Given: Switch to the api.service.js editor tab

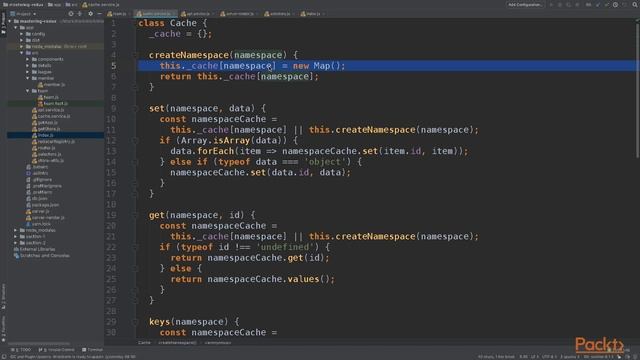Looking at the screenshot, I should point(198,14).
